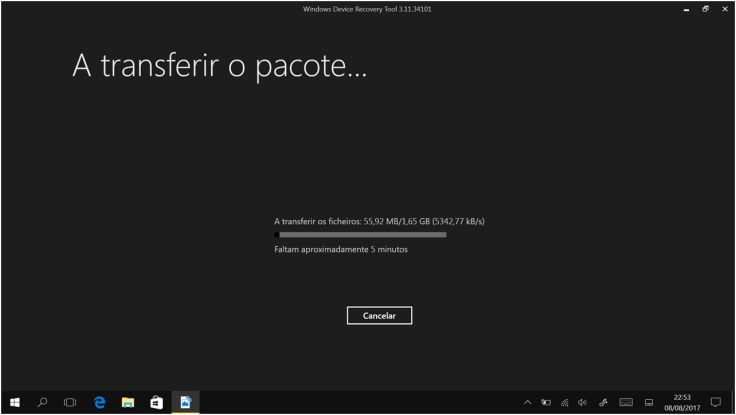
Task: Launch Microsoft Edge from the taskbar
Action: [x=99, y=403]
